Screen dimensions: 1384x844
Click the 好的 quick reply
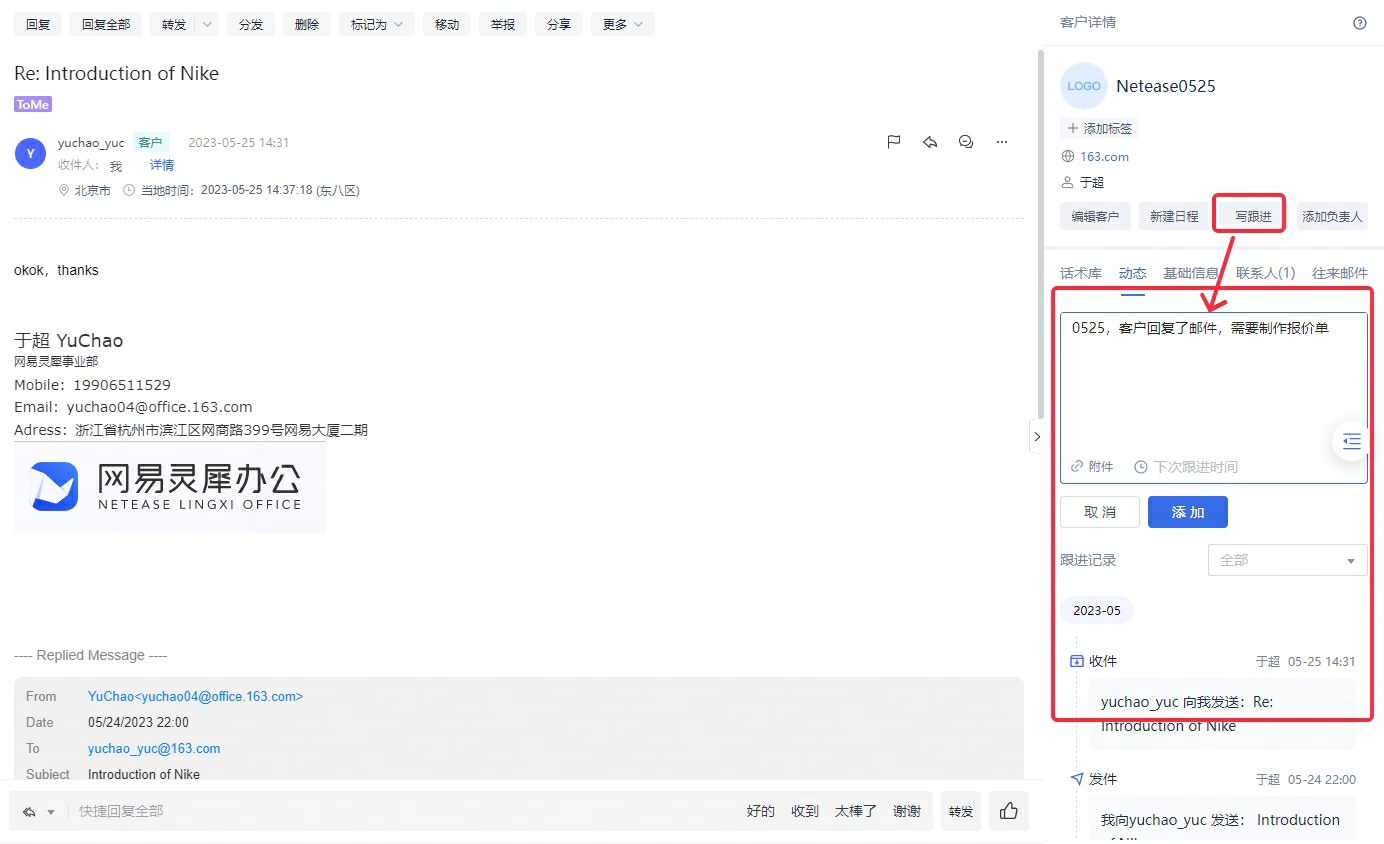click(x=761, y=811)
